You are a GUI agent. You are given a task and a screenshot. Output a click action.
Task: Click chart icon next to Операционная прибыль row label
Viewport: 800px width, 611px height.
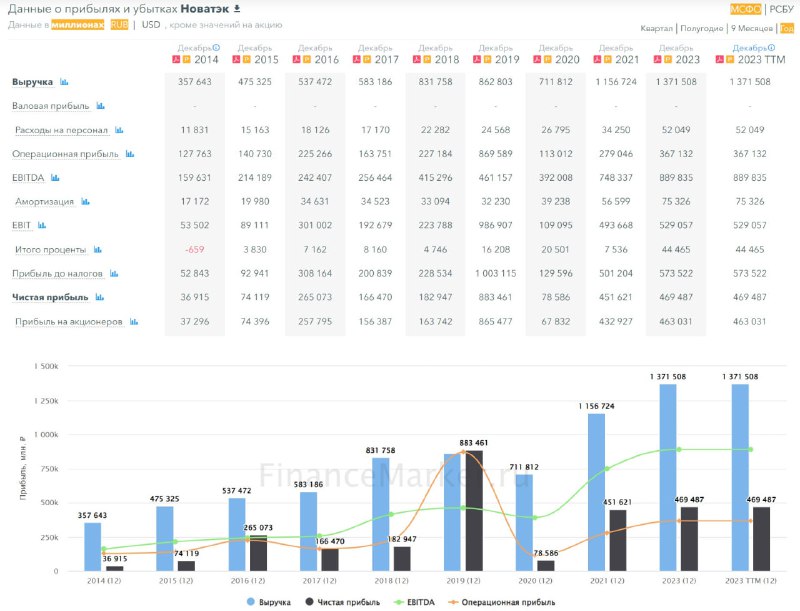click(x=130, y=154)
